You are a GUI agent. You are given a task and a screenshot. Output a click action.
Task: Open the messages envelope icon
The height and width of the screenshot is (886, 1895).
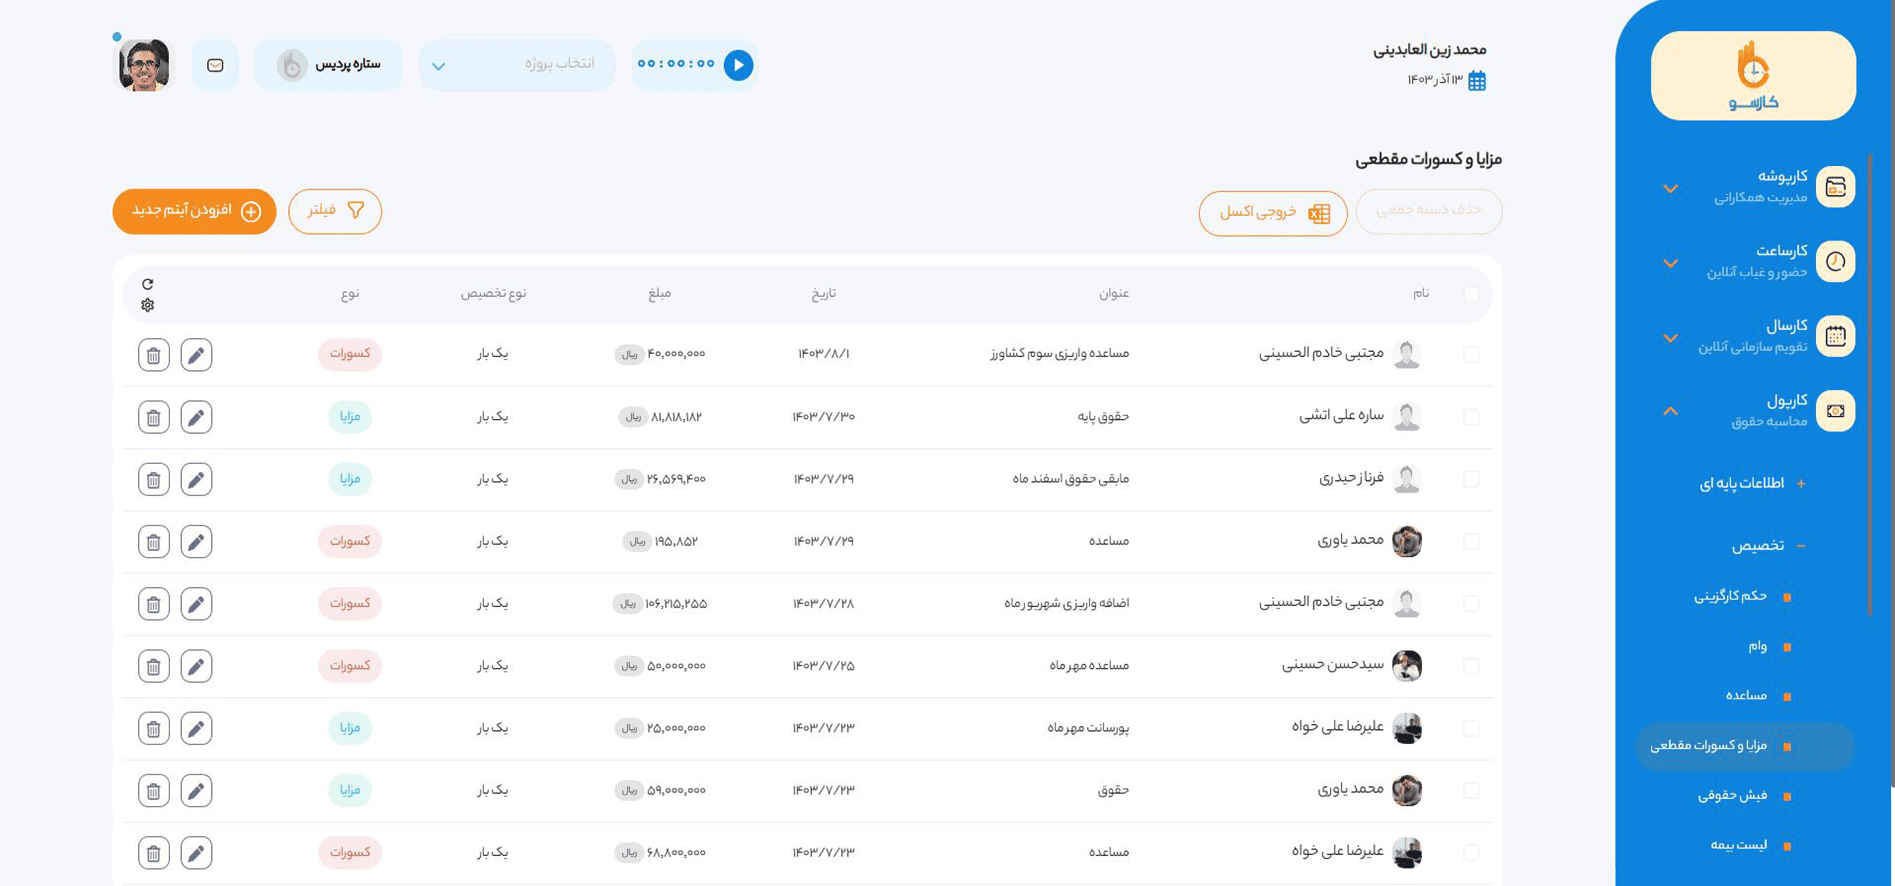click(215, 65)
